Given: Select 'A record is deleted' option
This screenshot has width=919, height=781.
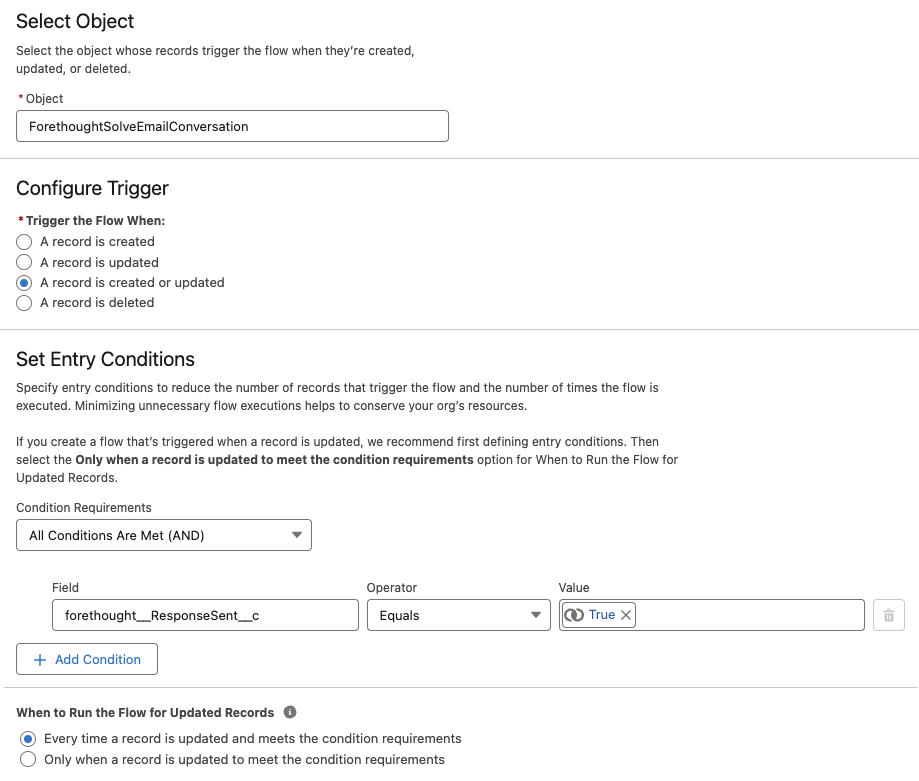Looking at the screenshot, I should pos(24,303).
